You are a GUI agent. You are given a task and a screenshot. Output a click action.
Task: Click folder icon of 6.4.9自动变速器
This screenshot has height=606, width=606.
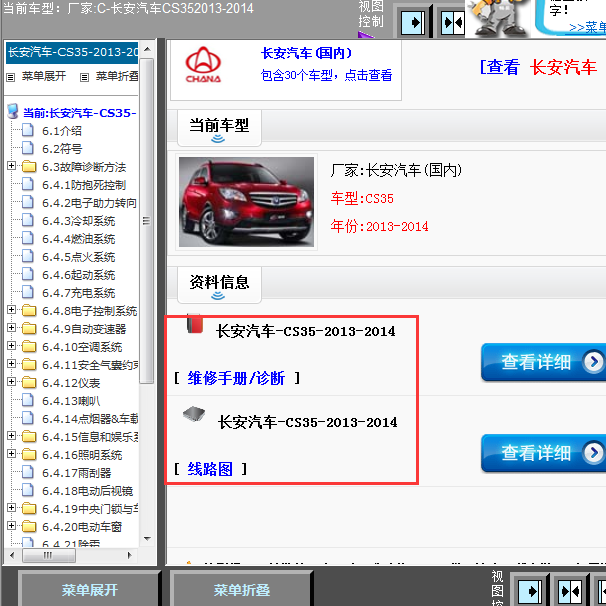[29, 329]
